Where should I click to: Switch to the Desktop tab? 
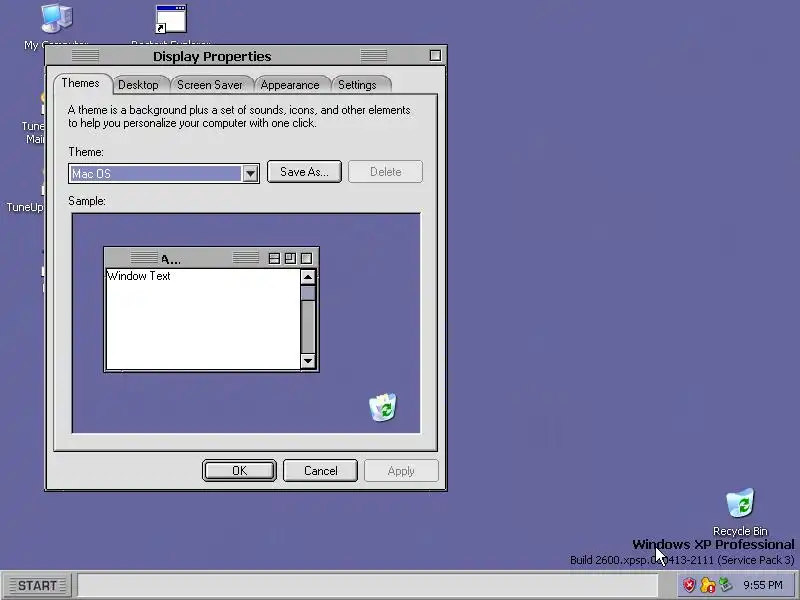(x=138, y=85)
